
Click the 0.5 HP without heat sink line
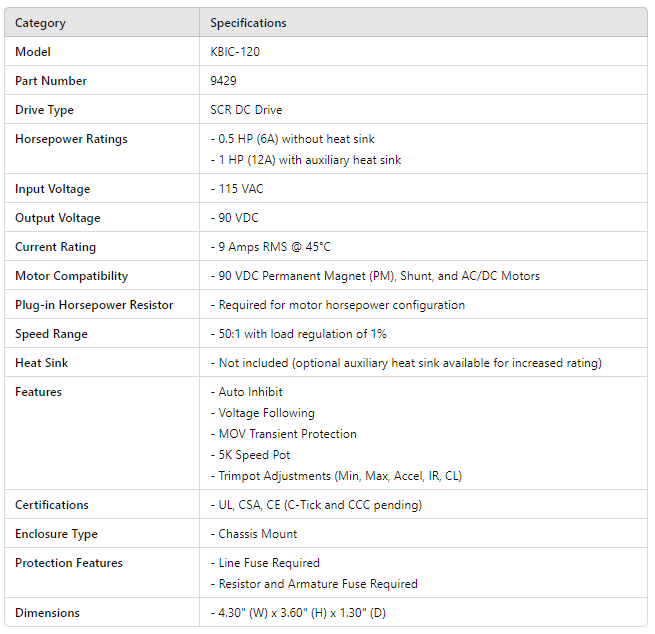(292, 139)
